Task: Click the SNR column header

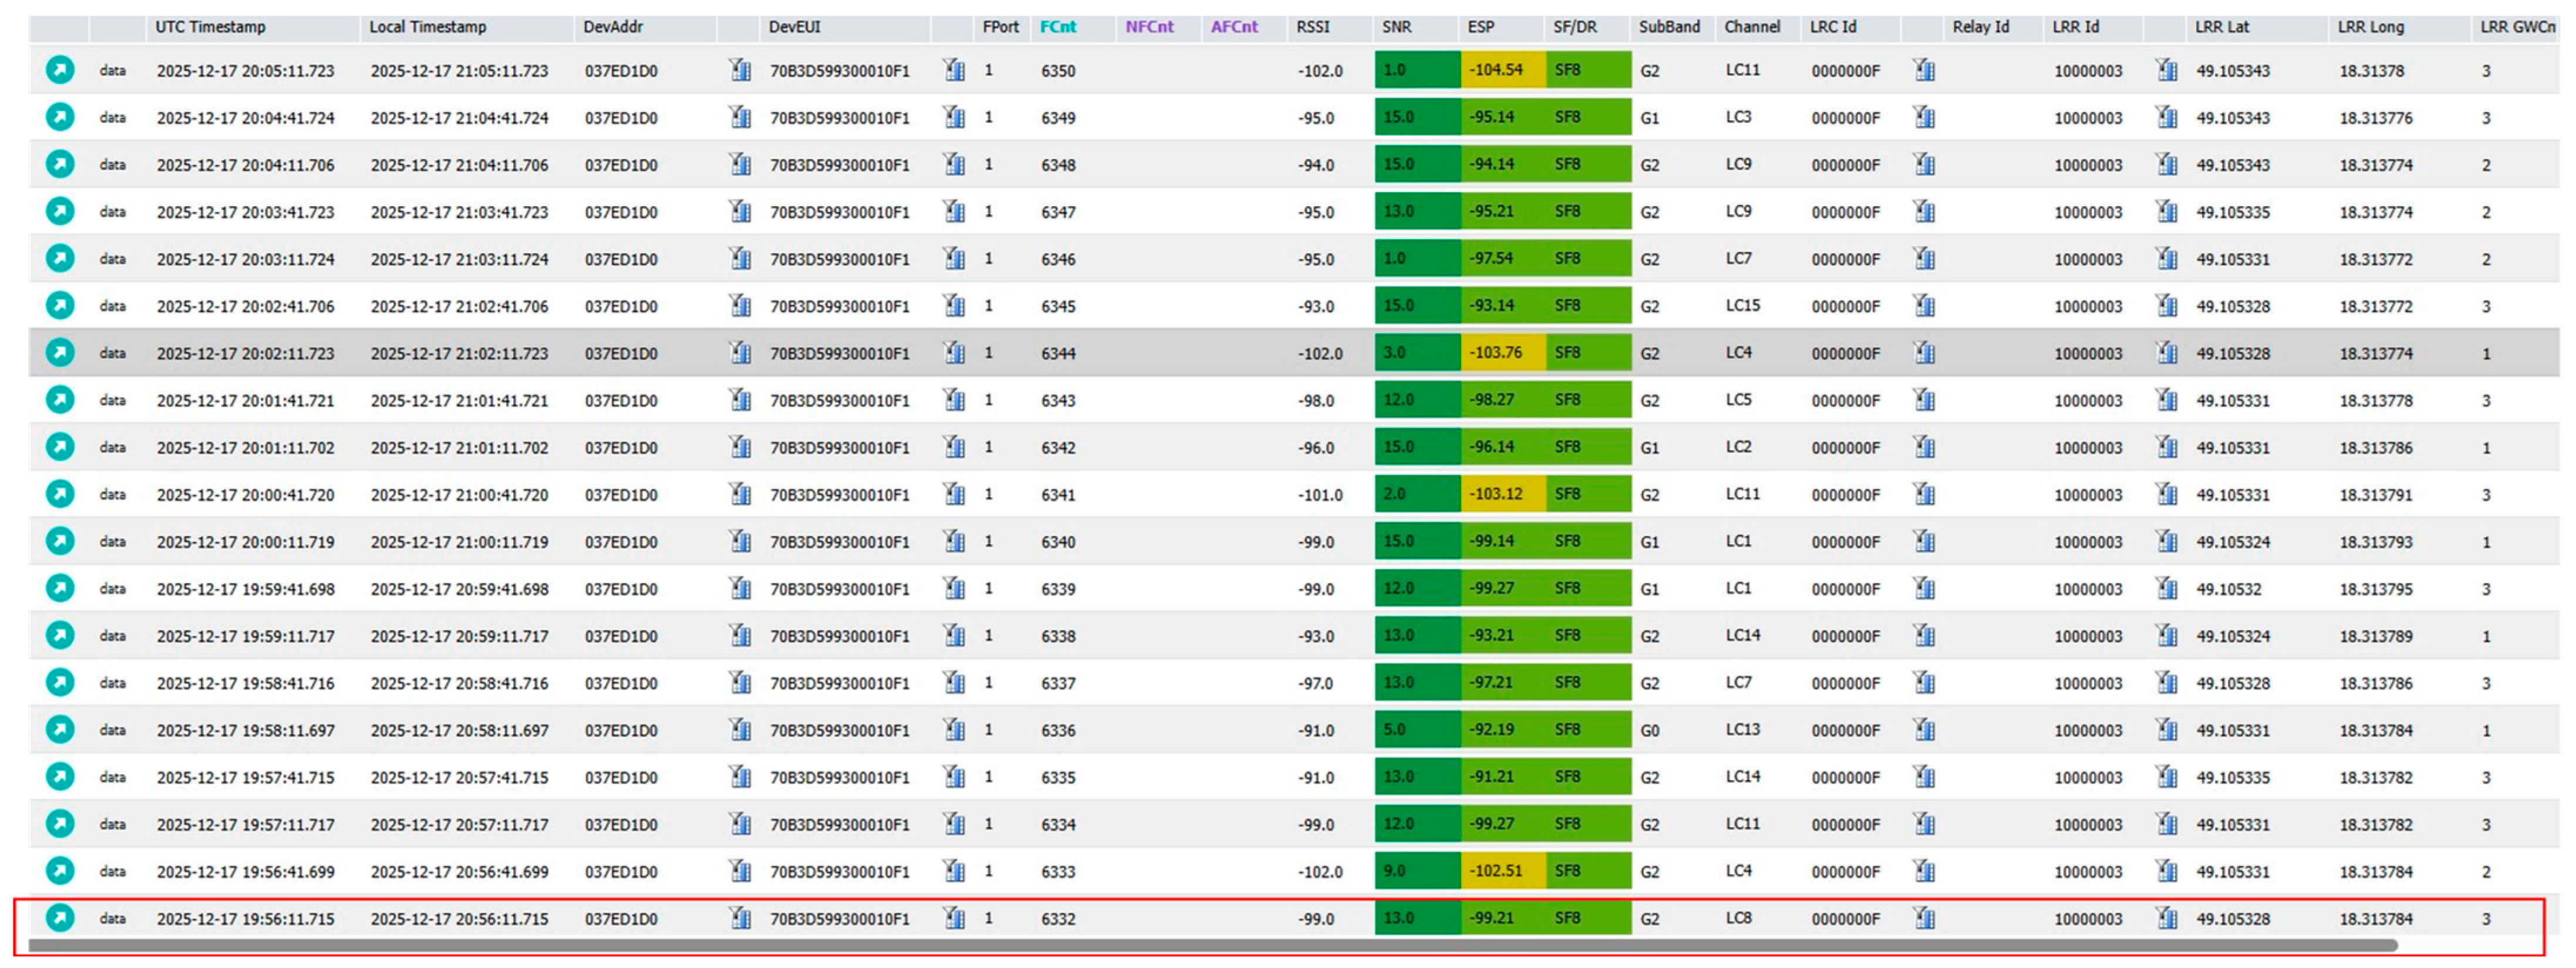Action: point(1397,27)
